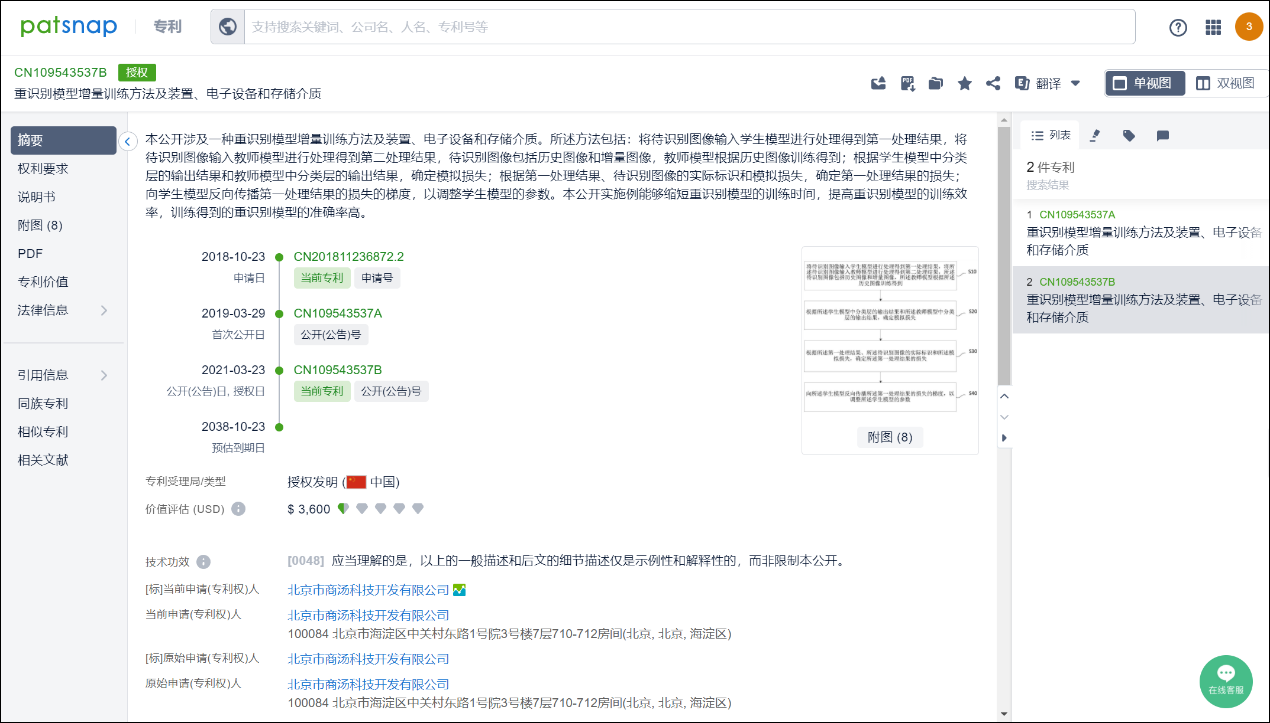Collapse the left sidebar with arrow
1270x723 pixels.
pyautogui.click(x=127, y=141)
